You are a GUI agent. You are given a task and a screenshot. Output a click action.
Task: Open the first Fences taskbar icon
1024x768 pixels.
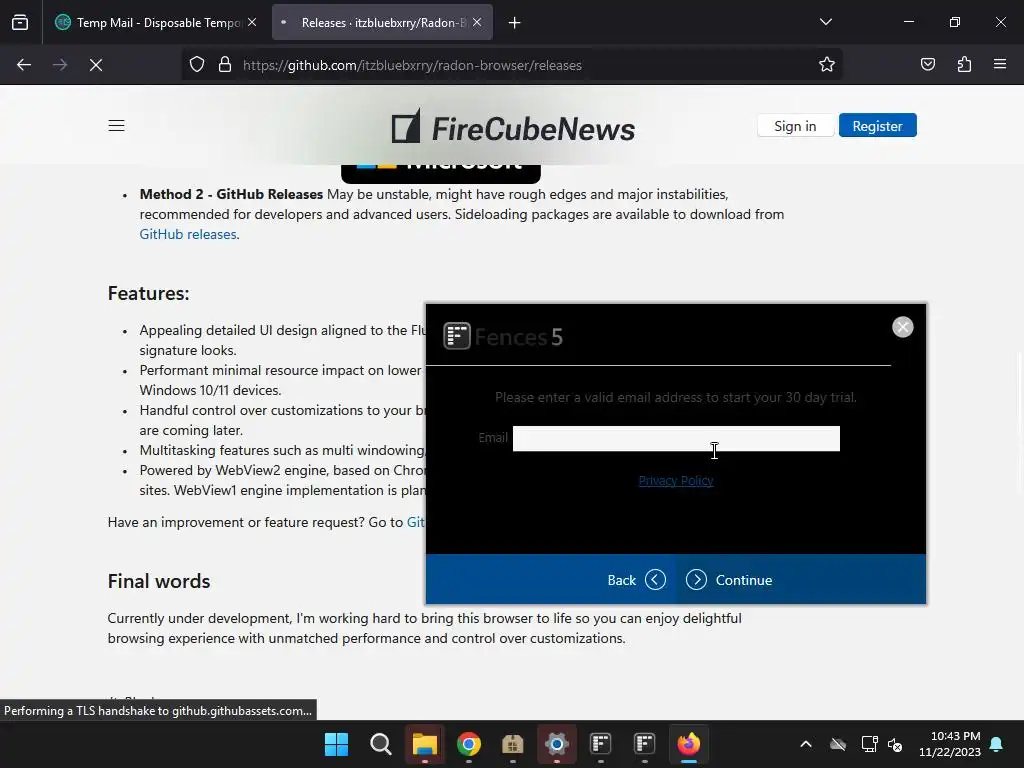click(x=600, y=744)
